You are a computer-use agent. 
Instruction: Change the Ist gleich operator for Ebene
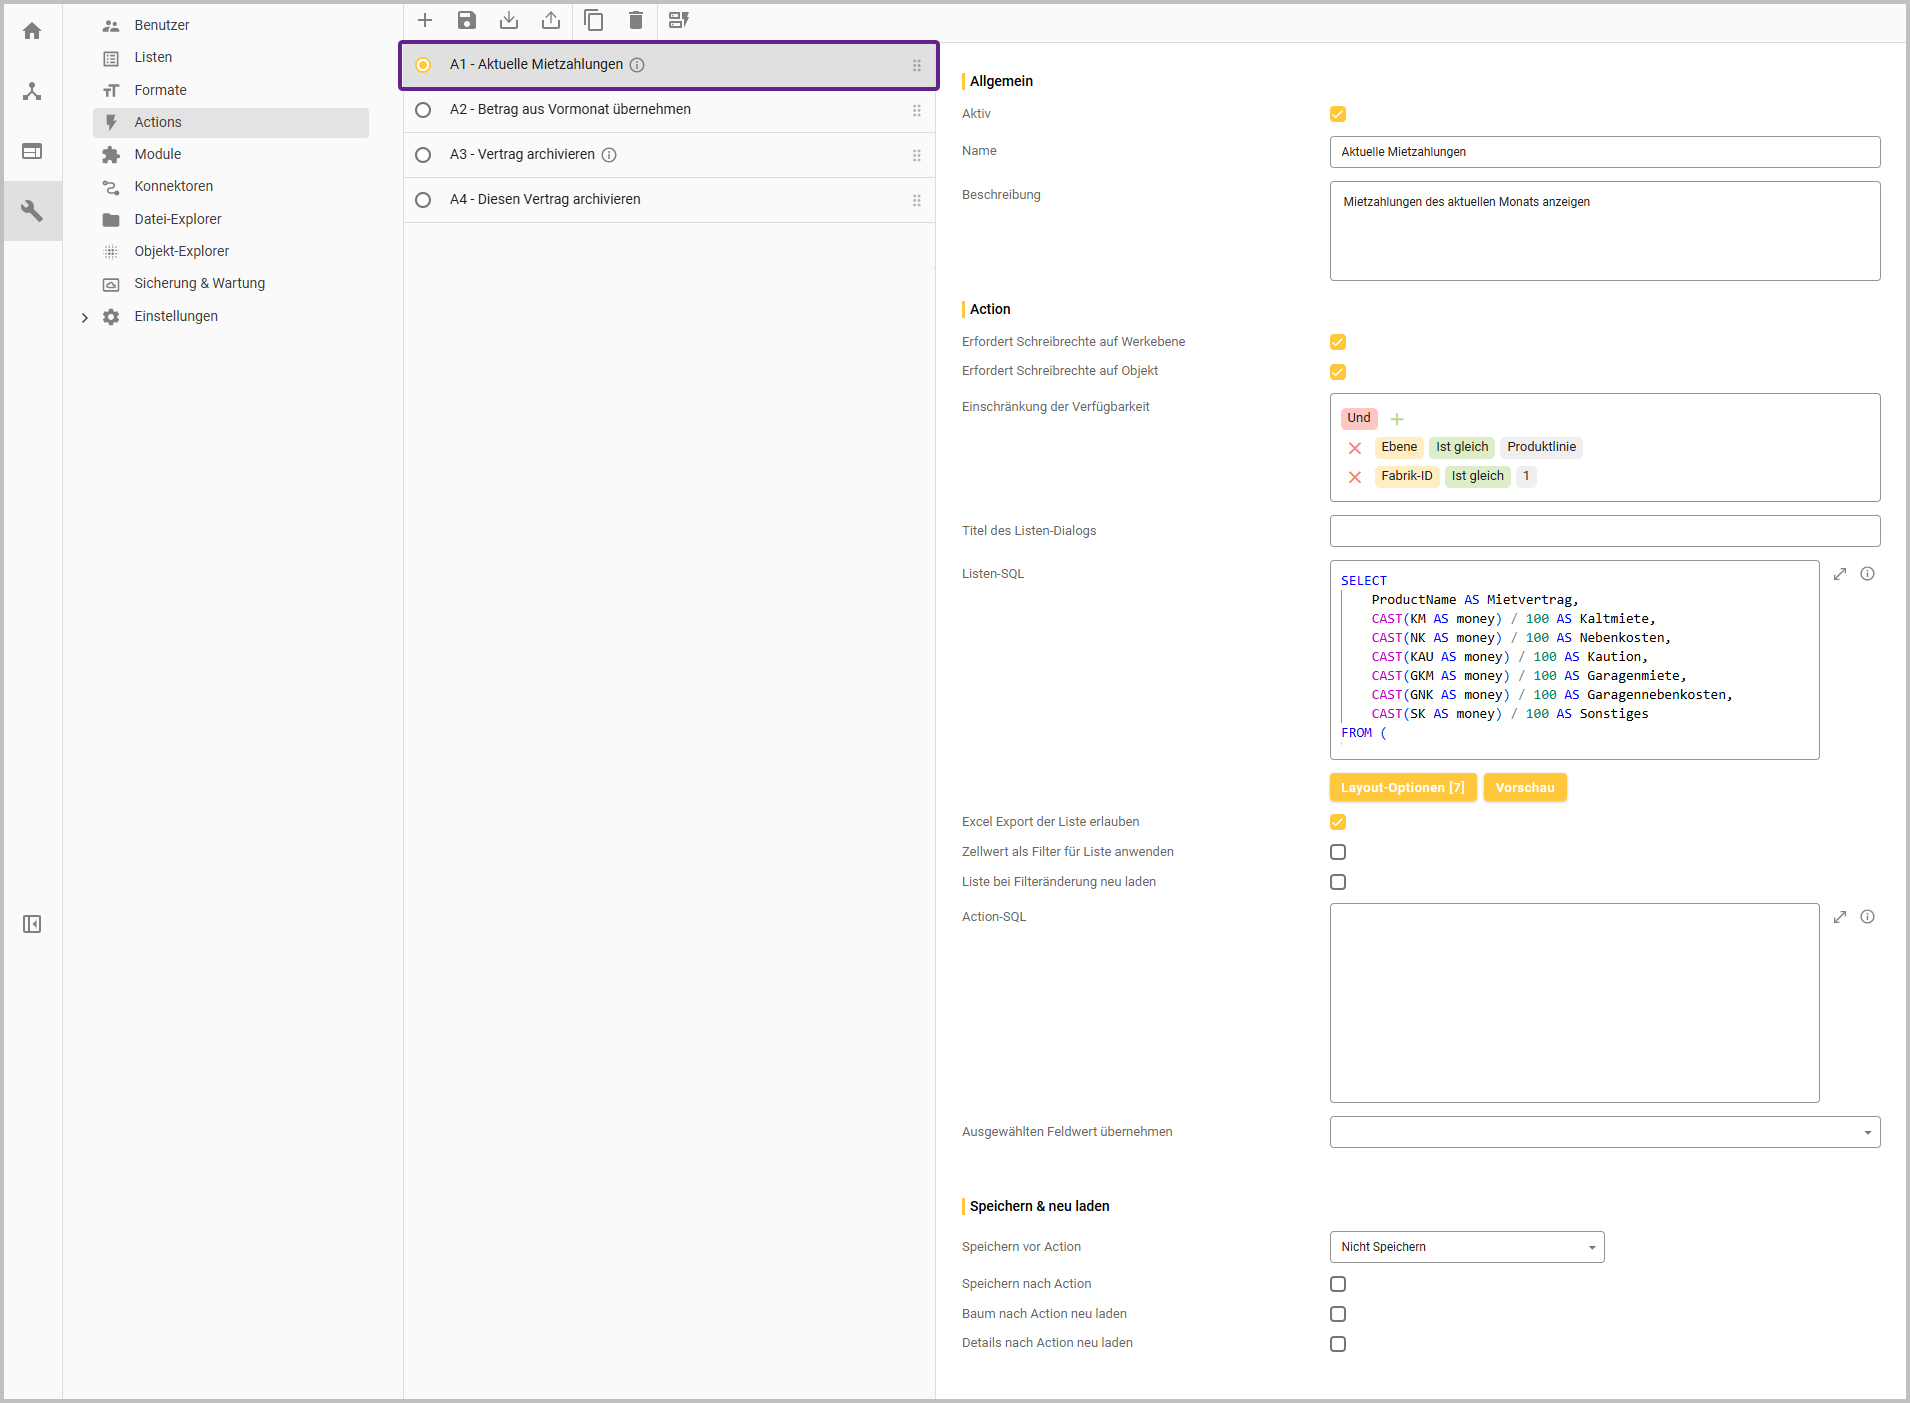click(x=1462, y=447)
